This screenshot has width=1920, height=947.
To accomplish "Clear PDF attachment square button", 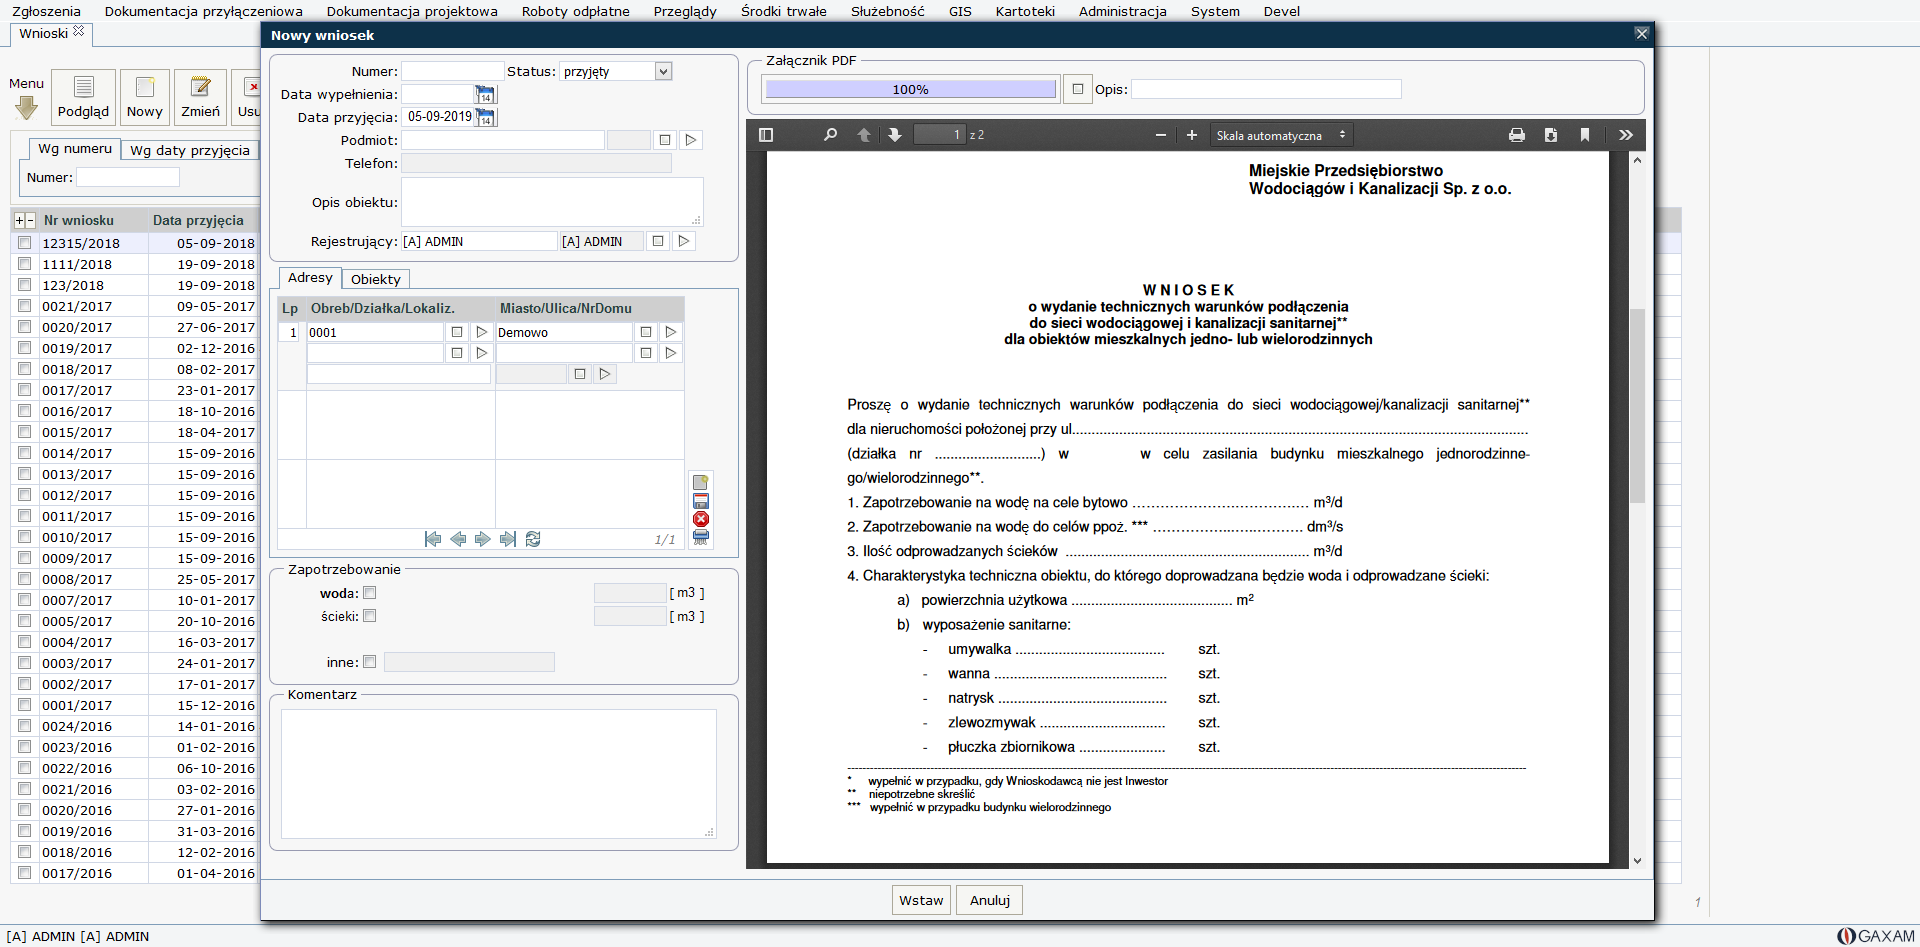I will coord(1078,89).
